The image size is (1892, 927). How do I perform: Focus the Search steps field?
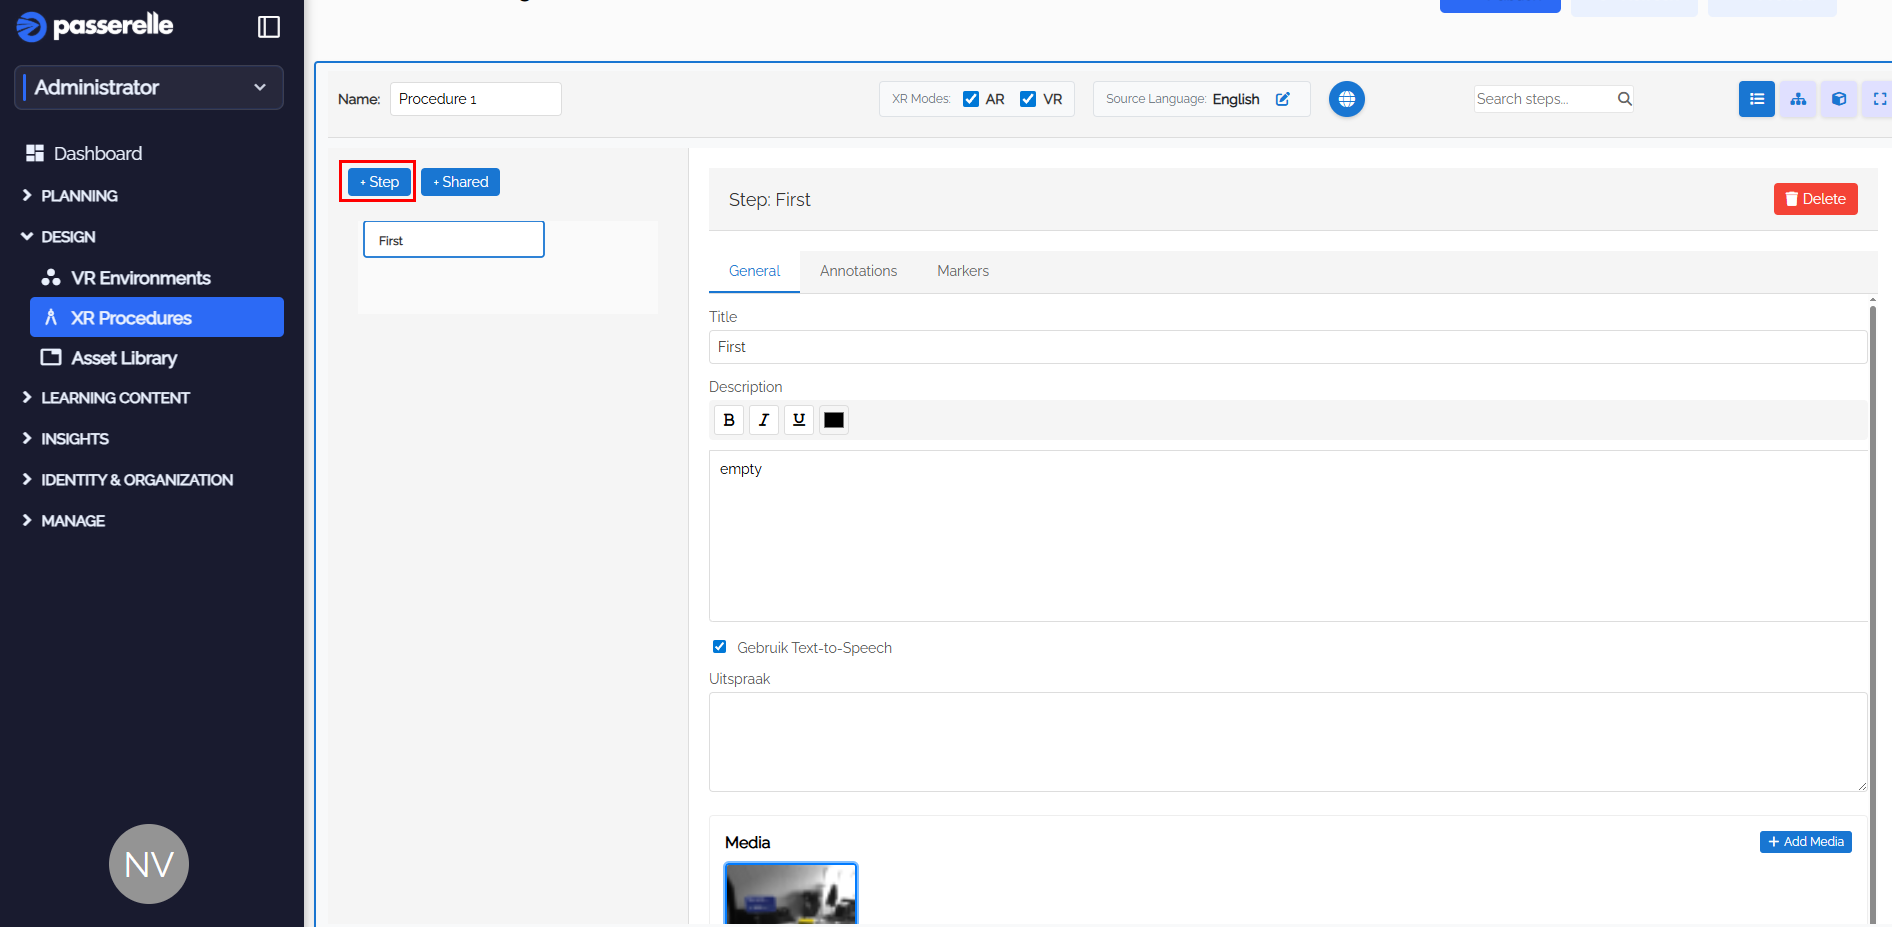[1544, 99]
